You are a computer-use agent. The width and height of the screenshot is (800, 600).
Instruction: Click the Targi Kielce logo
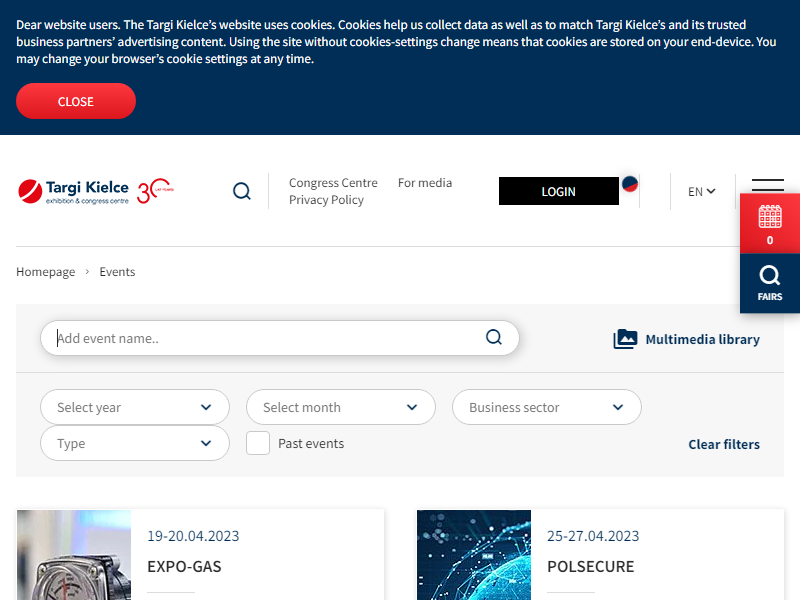point(73,191)
